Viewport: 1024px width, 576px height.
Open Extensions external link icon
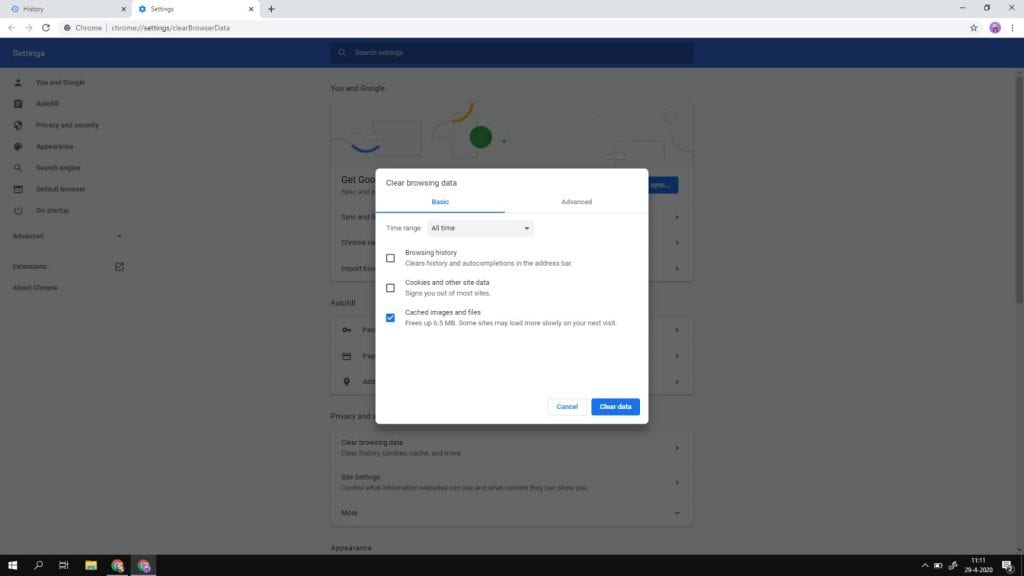(x=119, y=267)
